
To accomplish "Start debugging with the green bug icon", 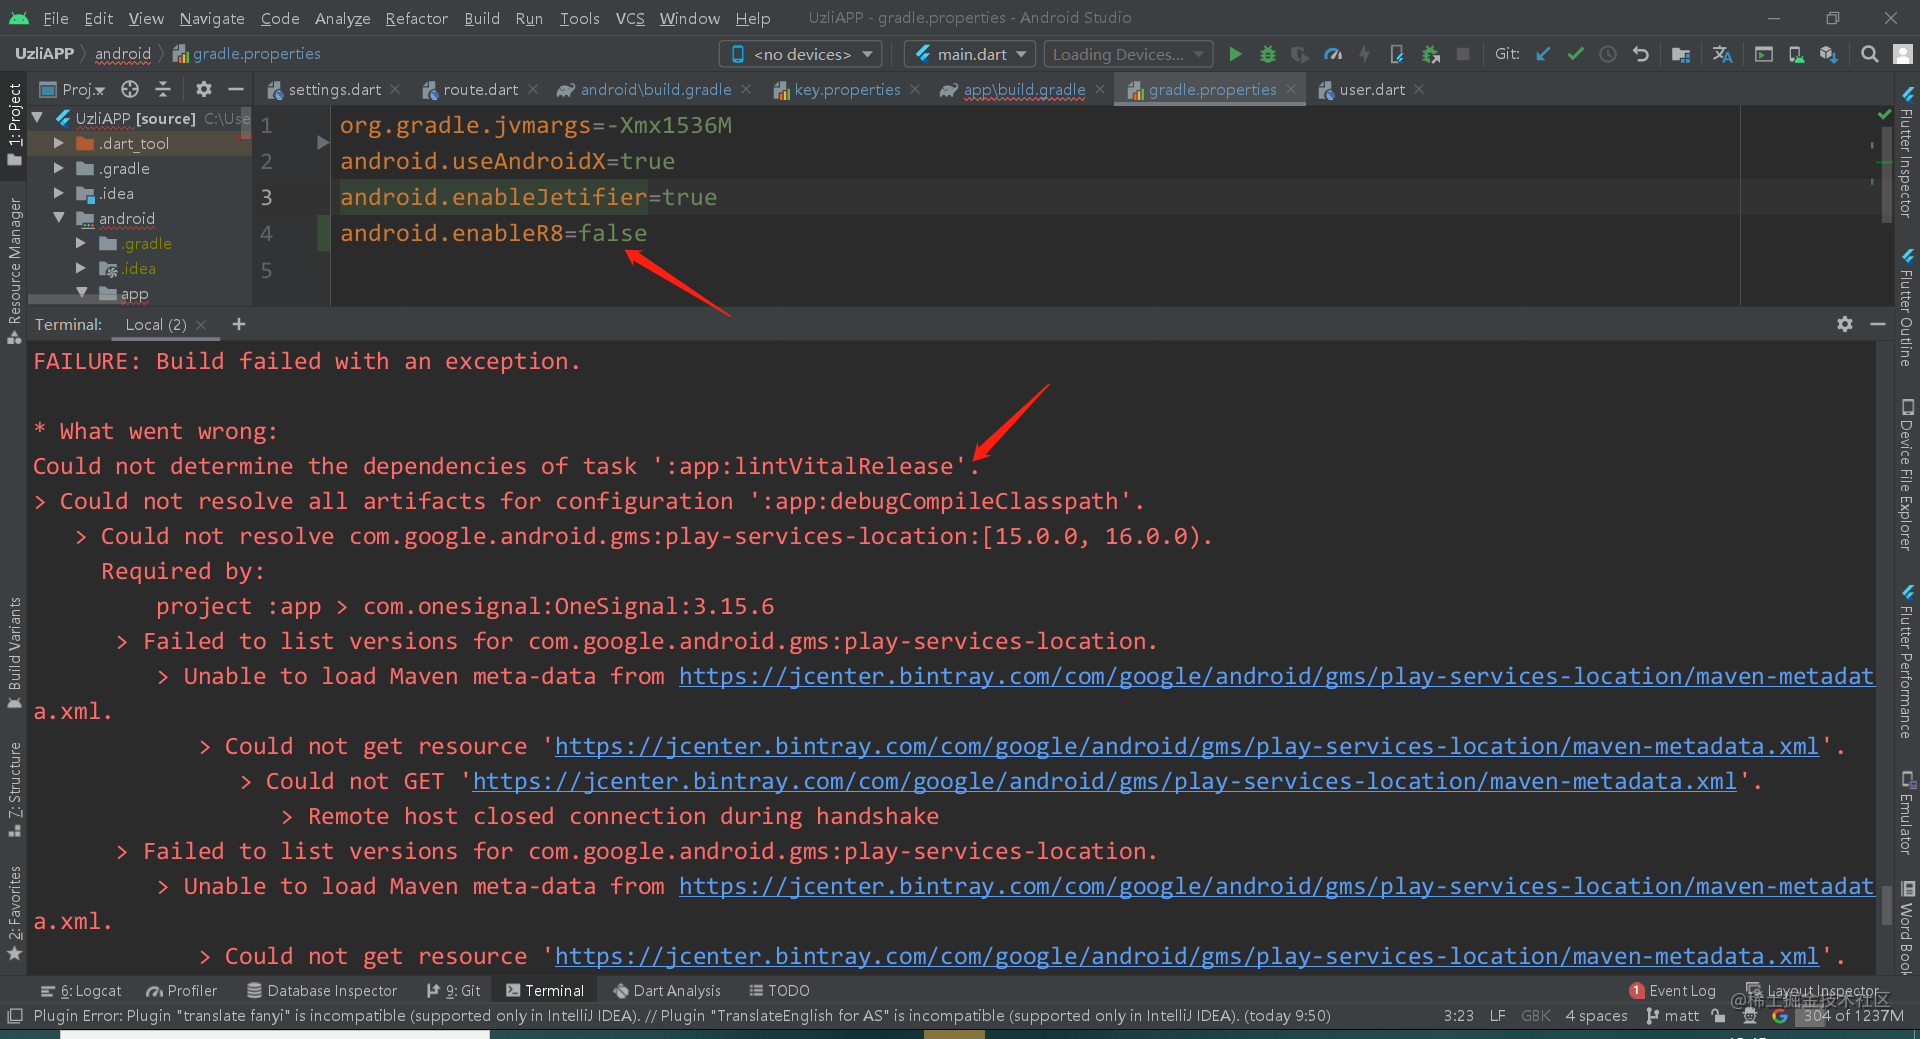I will click(x=1268, y=54).
